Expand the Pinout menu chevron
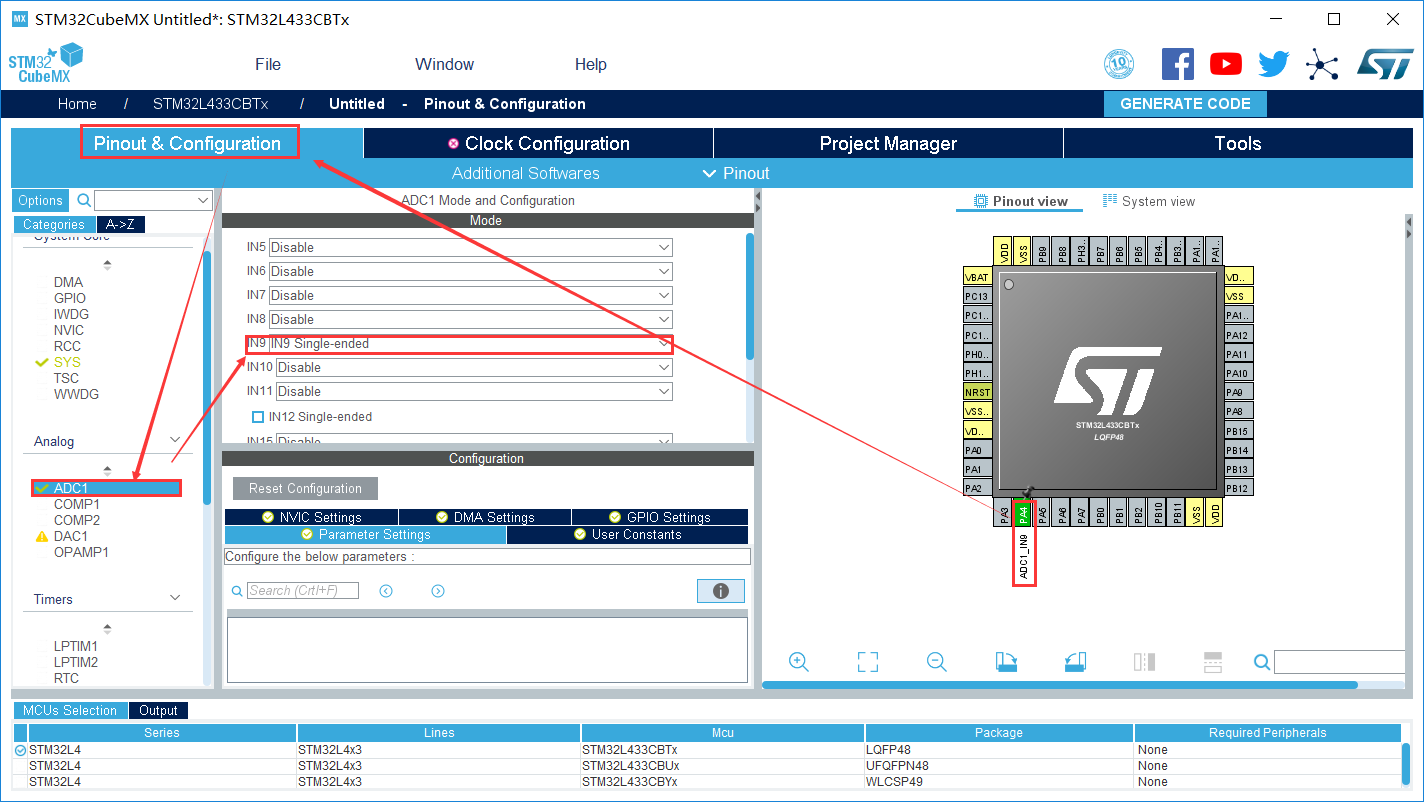The height and width of the screenshot is (802, 1424). (709, 173)
